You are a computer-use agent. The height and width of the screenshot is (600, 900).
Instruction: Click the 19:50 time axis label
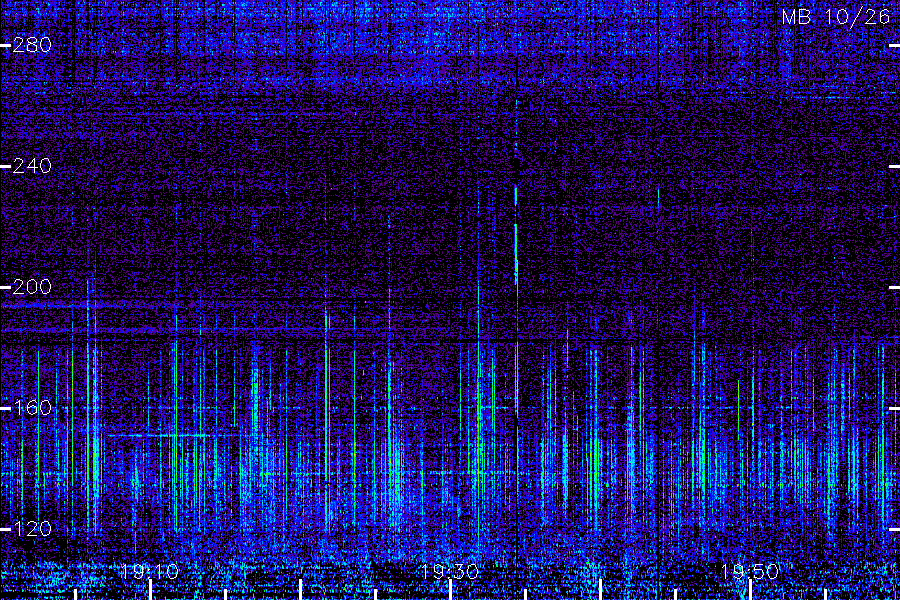(x=750, y=571)
